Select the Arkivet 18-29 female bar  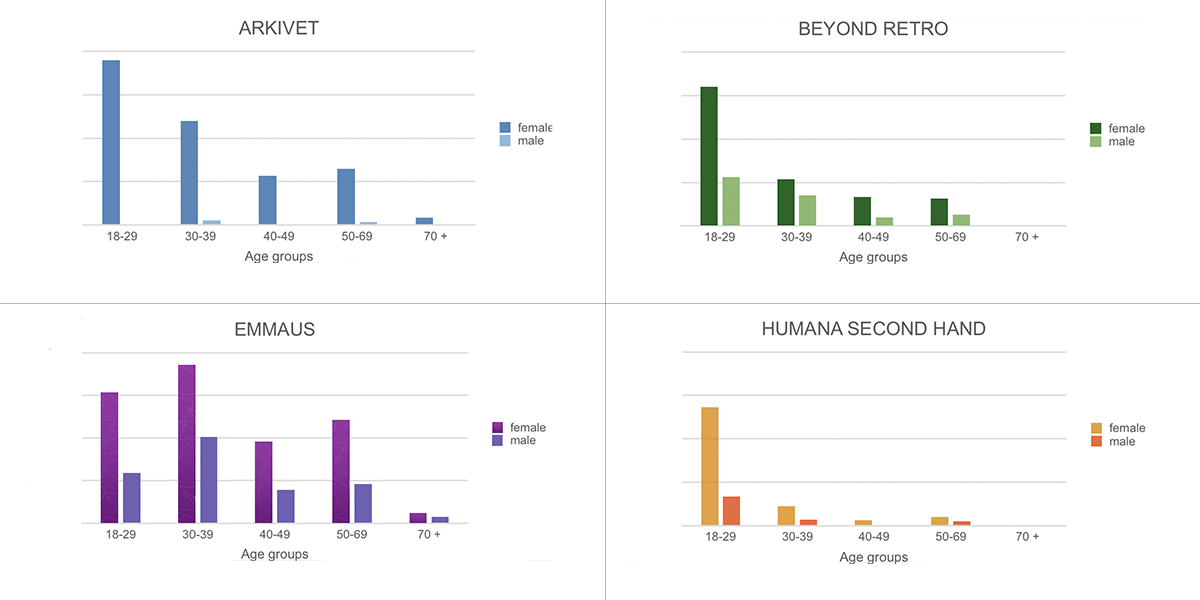(x=111, y=143)
